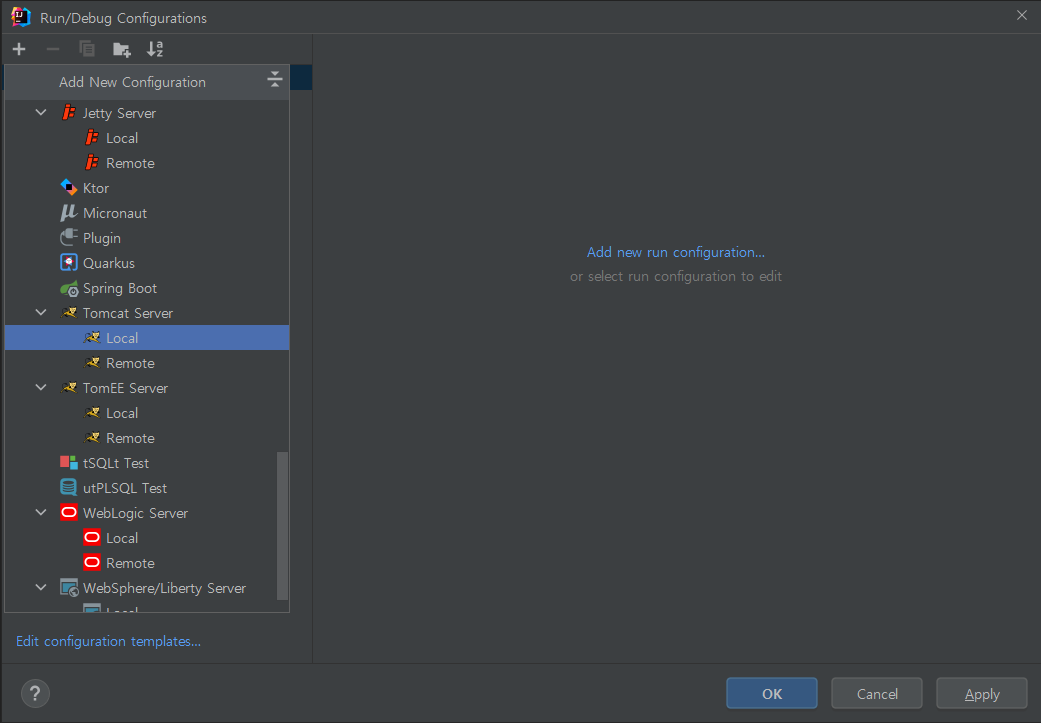Confirm with the OK button
Screen dimensions: 1041x723
(771, 694)
